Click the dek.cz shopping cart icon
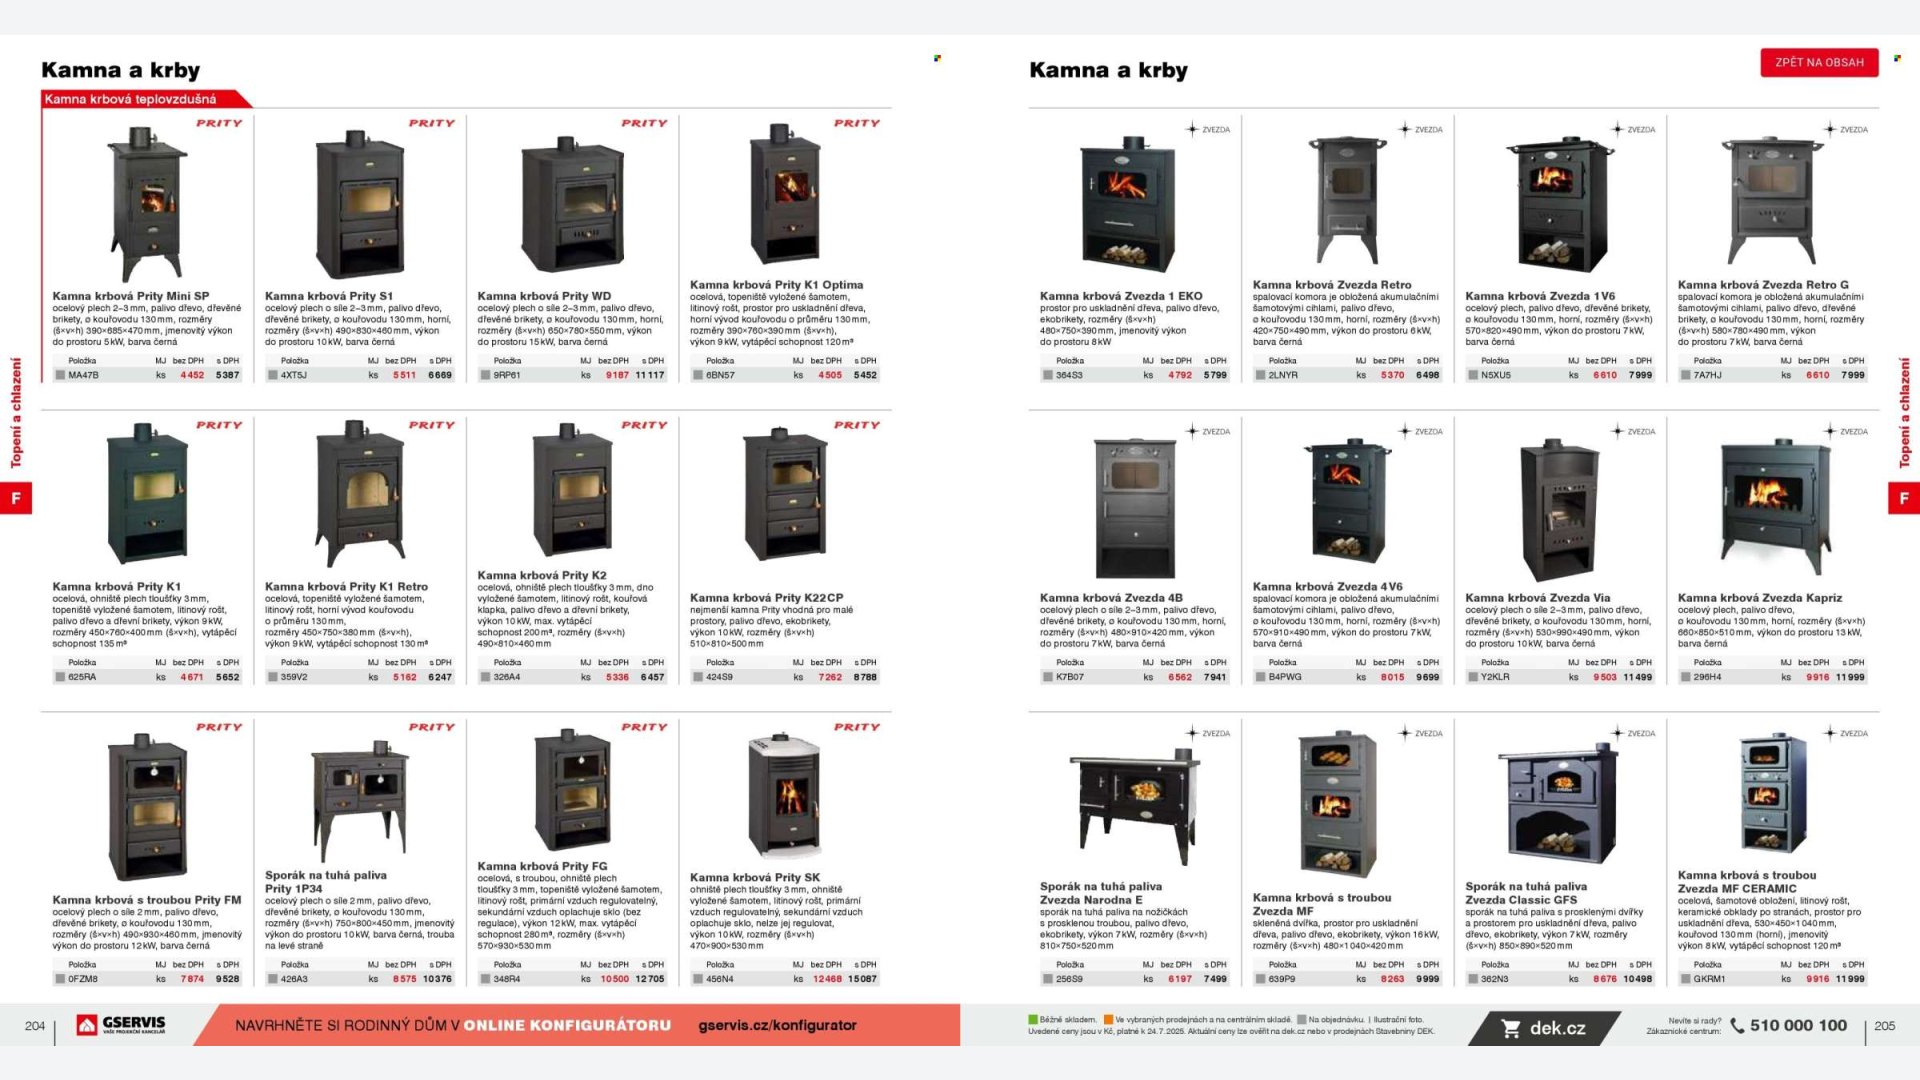The image size is (1920, 1080). click(x=1511, y=1028)
